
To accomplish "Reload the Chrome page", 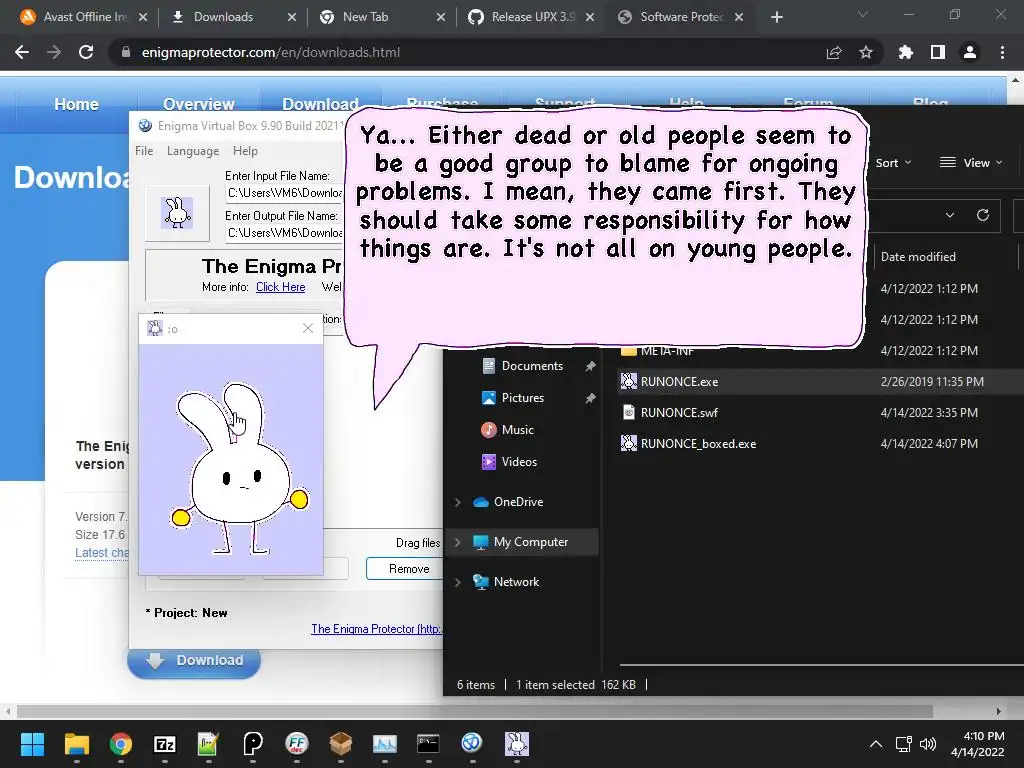I will [x=86, y=52].
